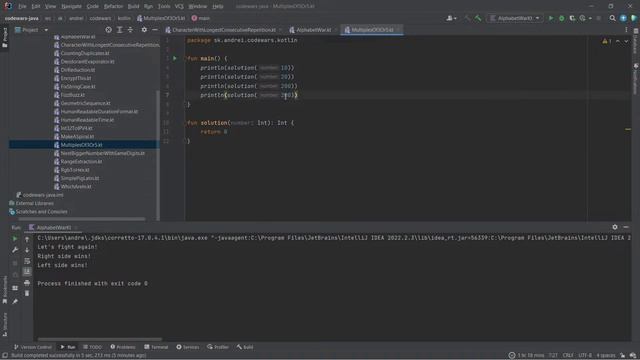Open the Version Control tool window
This screenshot has width=640, height=360.
[x=33, y=347]
